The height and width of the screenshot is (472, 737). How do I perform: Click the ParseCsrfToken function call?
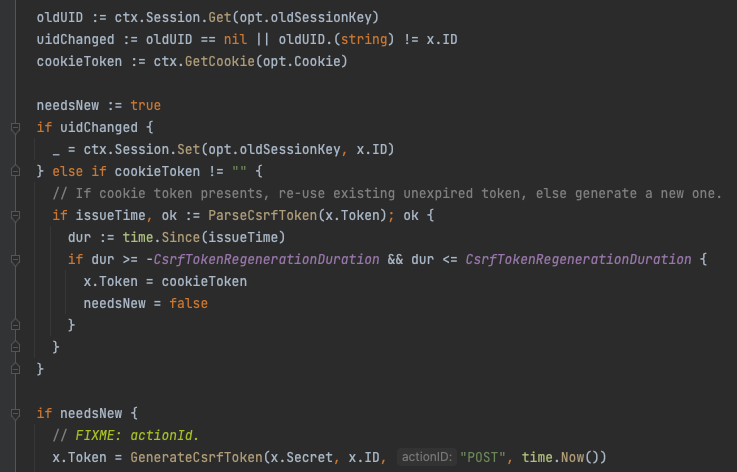(x=263, y=215)
